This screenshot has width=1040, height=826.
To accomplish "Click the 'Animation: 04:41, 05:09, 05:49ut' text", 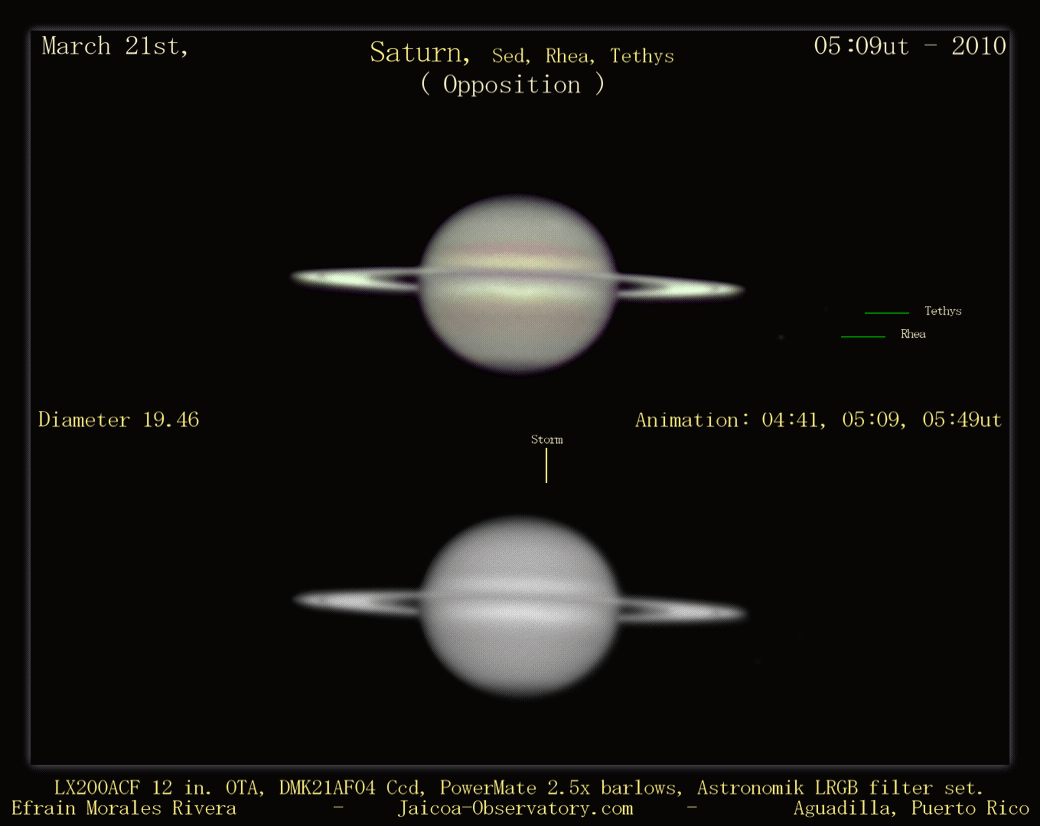I will pyautogui.click(x=818, y=420).
